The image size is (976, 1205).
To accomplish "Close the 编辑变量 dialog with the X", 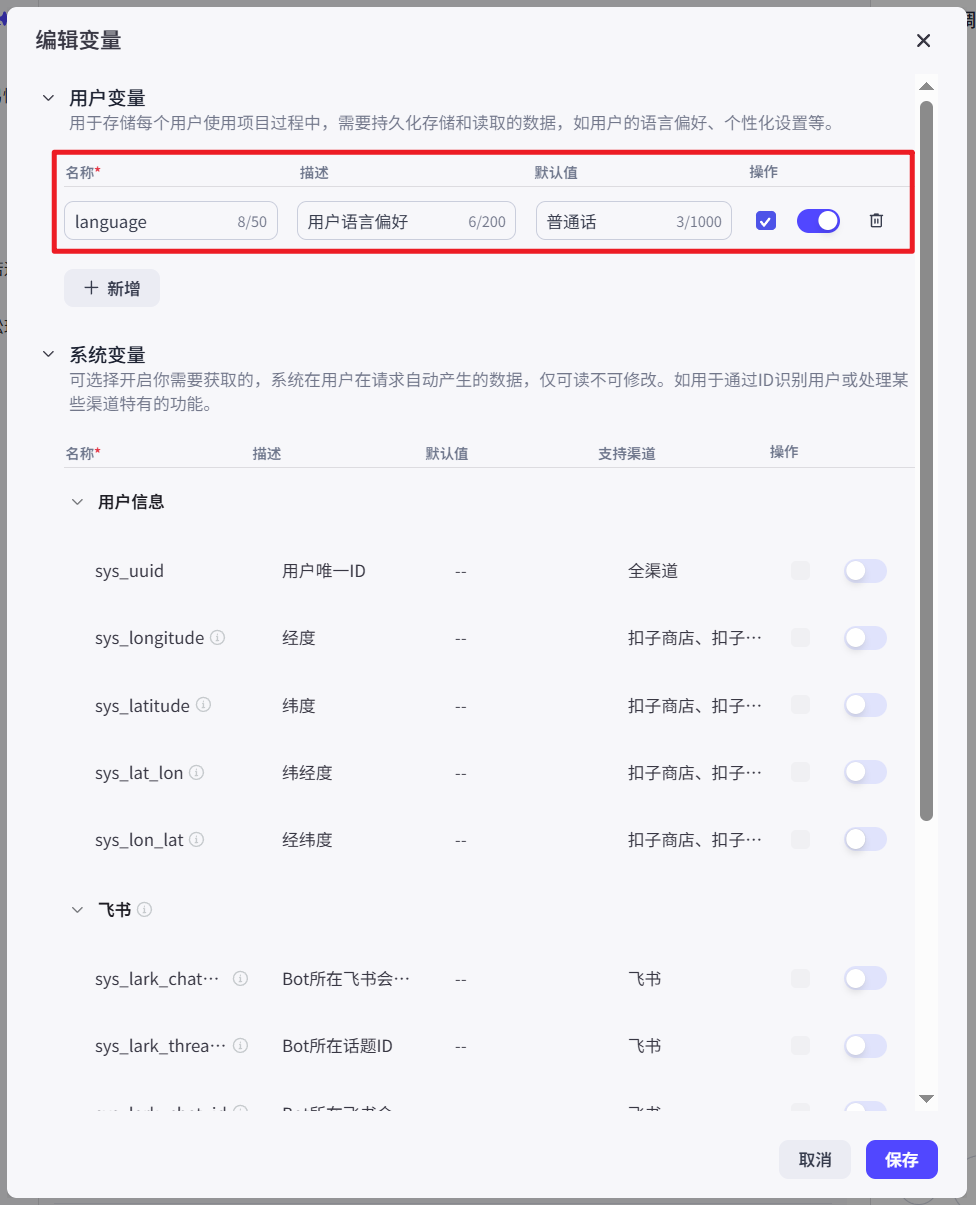I will 922,41.
